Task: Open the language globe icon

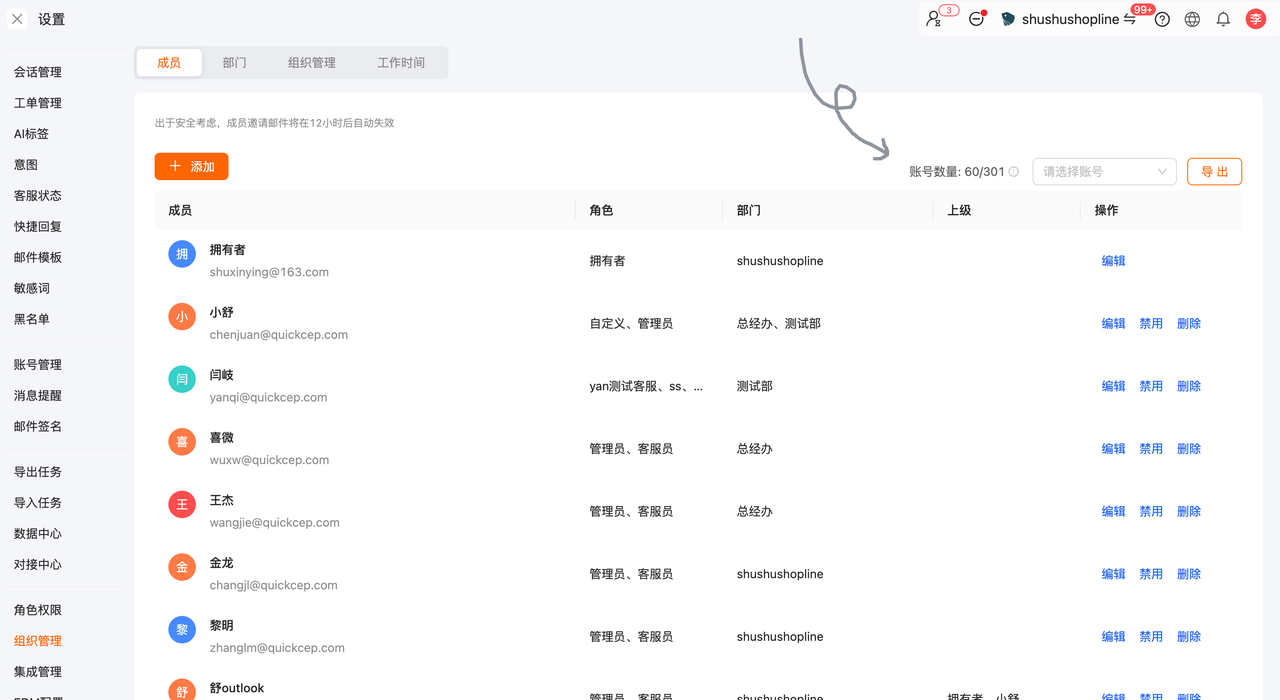Action: point(1192,19)
